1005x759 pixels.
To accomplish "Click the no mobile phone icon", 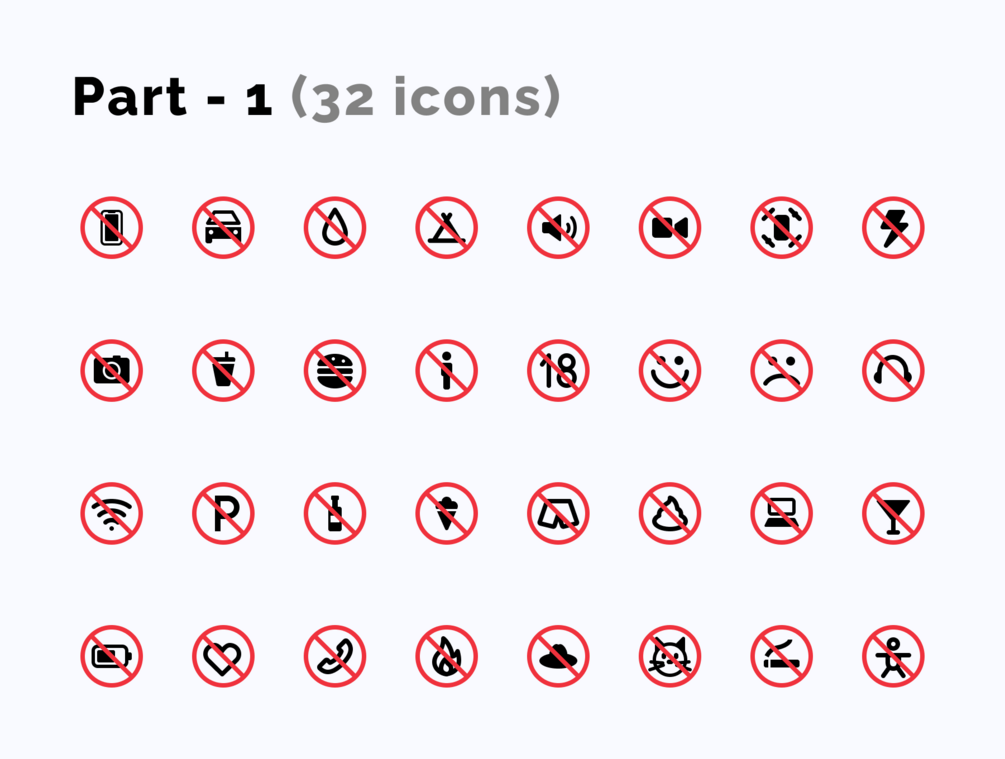I will tap(112, 228).
